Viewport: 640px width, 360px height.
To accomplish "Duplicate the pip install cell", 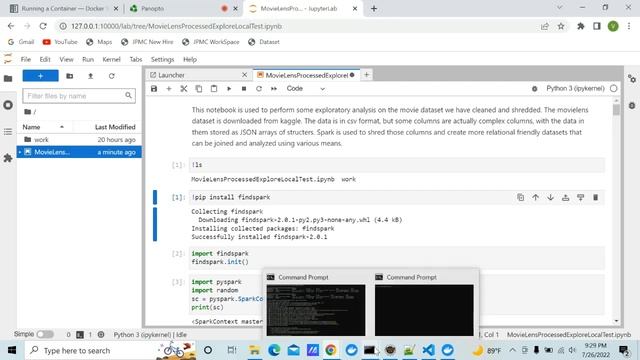I will [520, 198].
